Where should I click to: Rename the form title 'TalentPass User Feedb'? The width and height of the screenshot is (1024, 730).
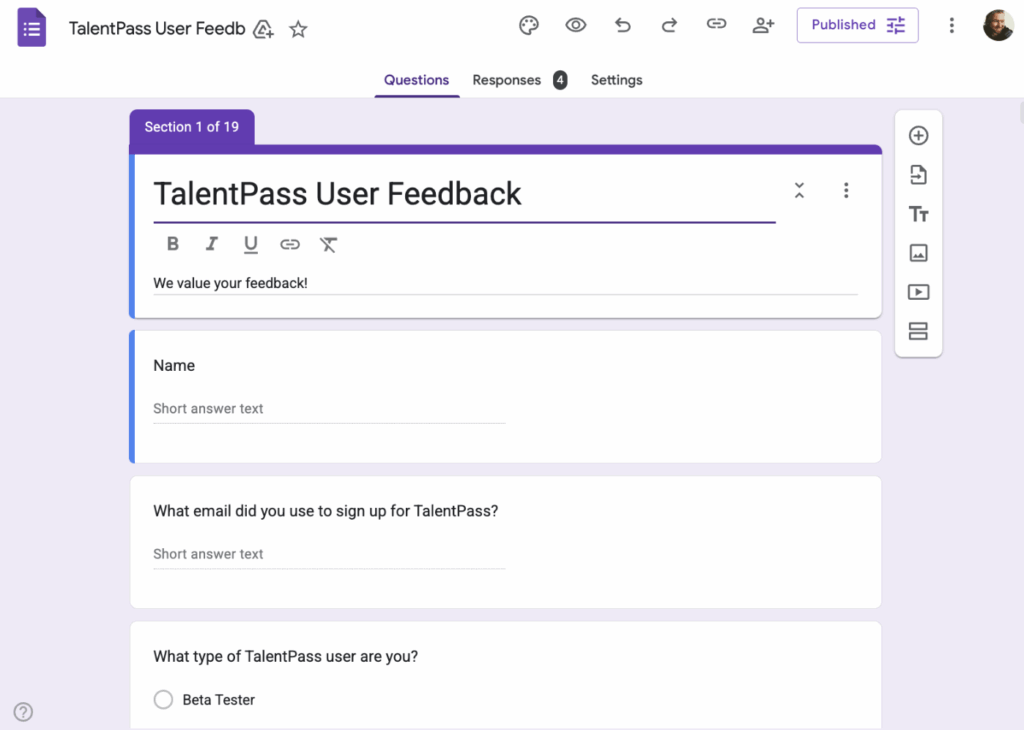157,29
